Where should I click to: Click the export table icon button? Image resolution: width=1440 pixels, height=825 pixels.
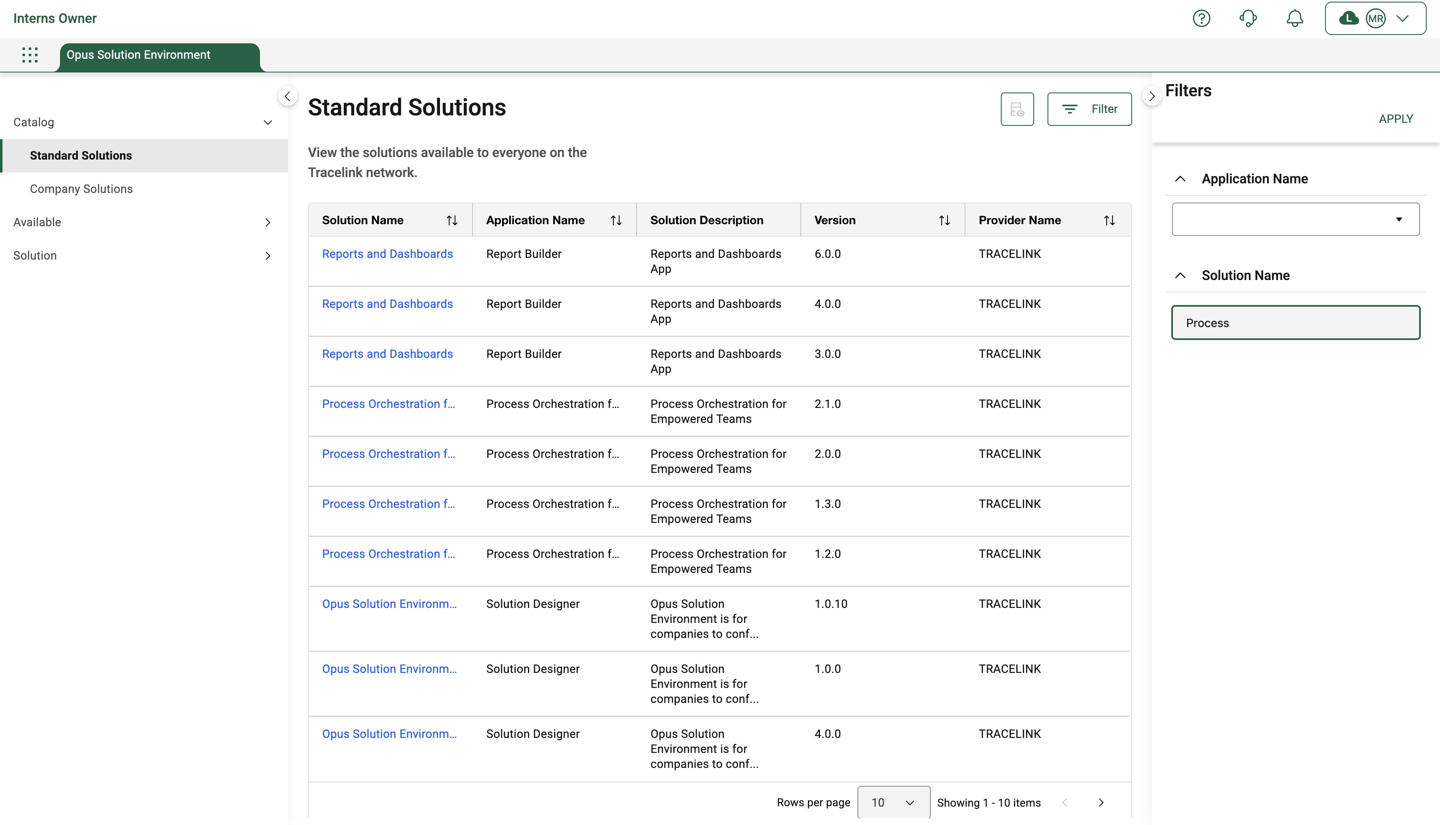click(x=1017, y=109)
